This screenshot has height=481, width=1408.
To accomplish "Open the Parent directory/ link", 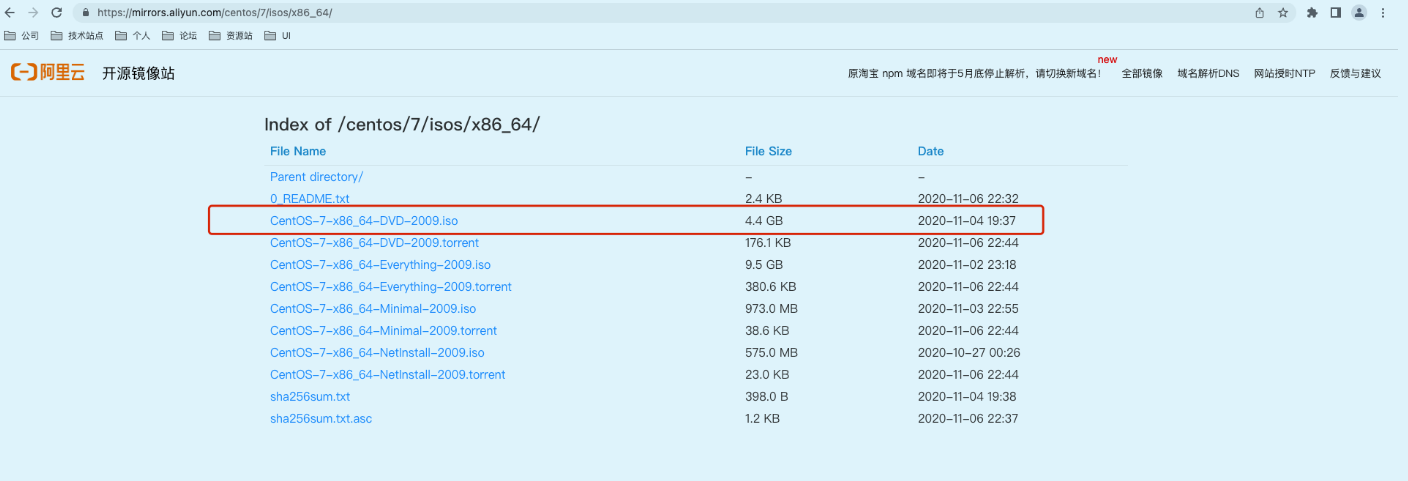I will tap(316, 177).
